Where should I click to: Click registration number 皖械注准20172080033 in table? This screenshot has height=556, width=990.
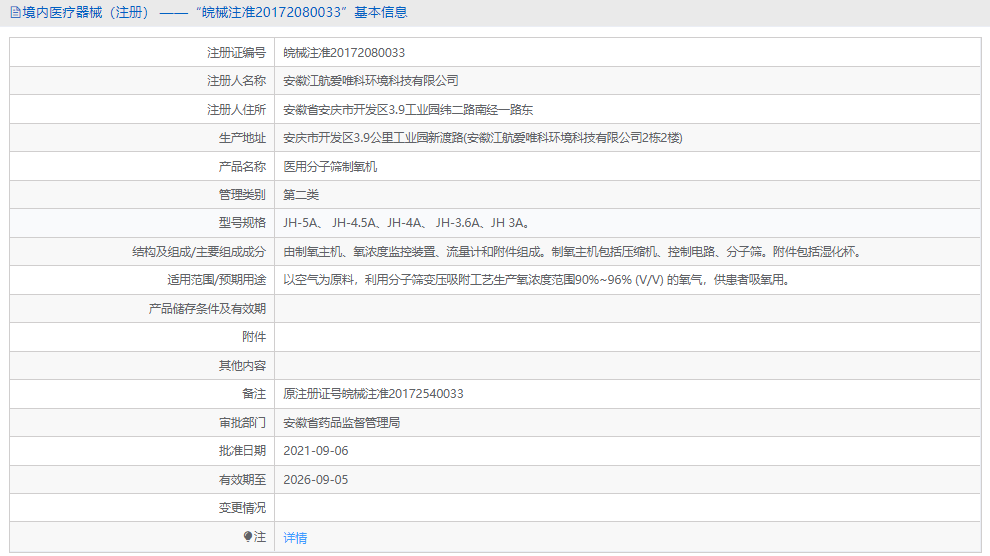point(344,53)
